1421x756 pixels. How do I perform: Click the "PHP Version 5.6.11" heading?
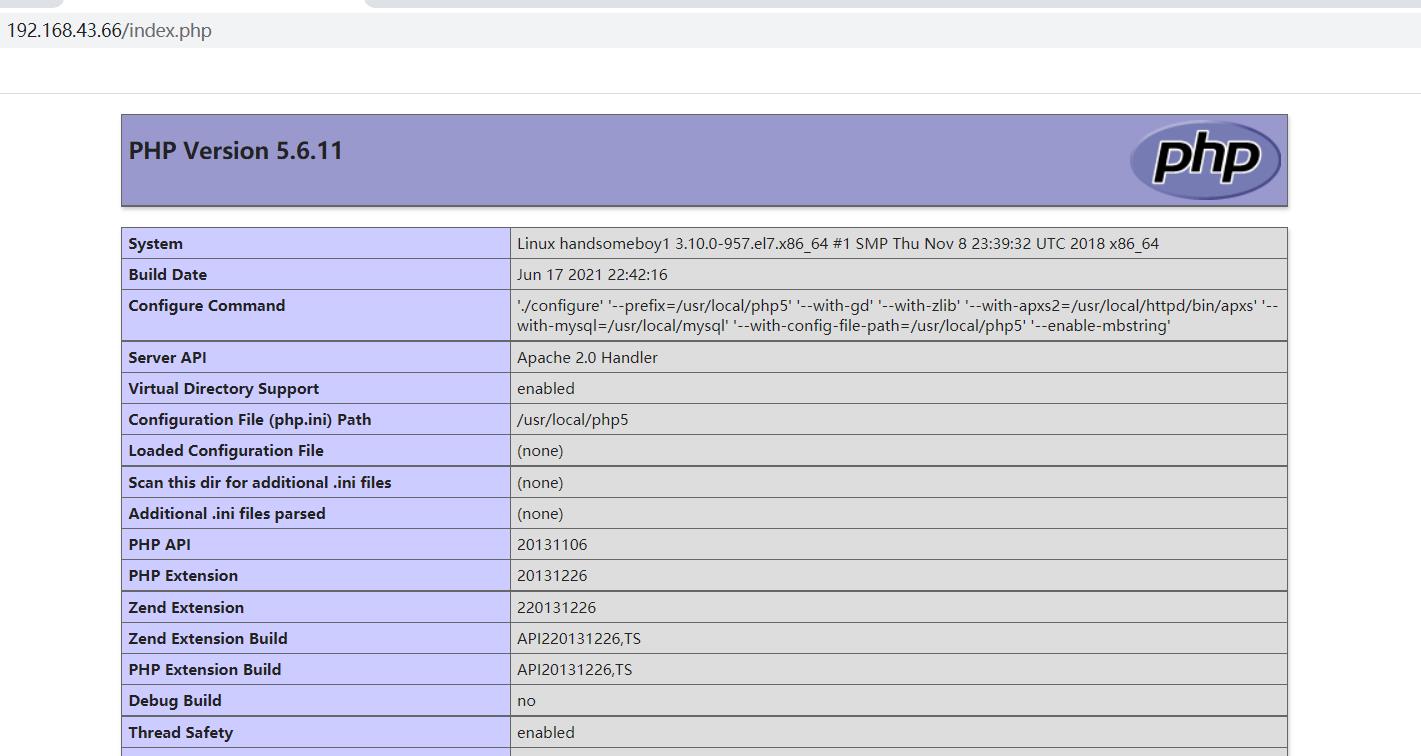click(236, 151)
